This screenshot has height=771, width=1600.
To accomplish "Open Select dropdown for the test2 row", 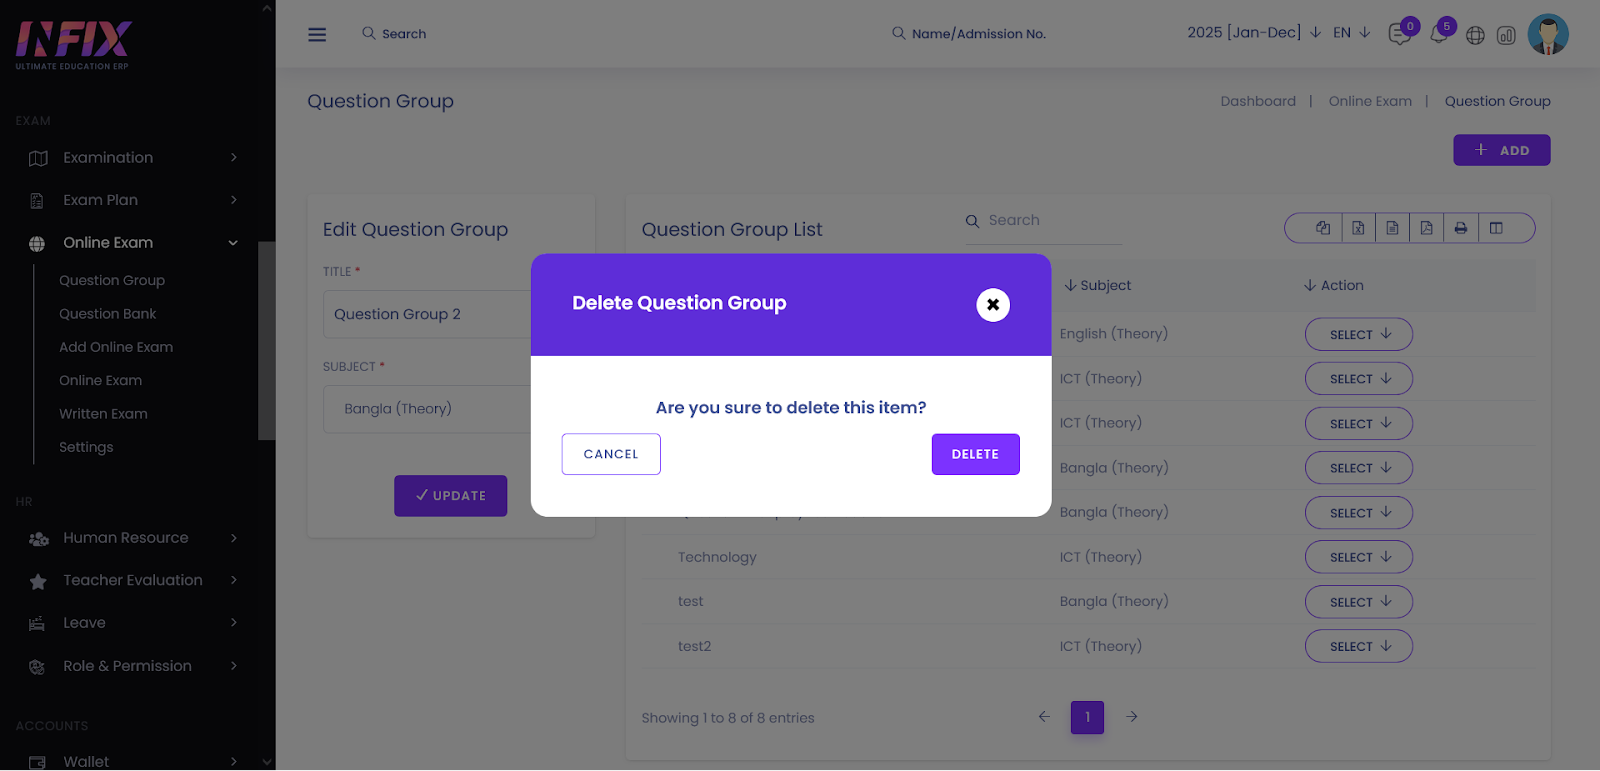I will coord(1358,646).
